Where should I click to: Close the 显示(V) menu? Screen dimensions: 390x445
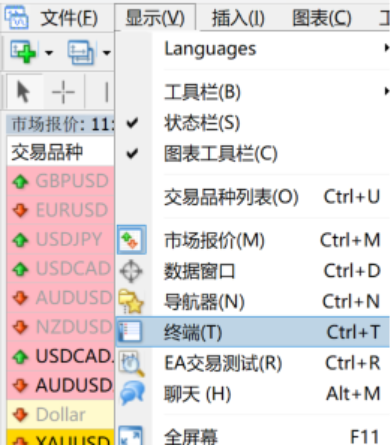[155, 18]
